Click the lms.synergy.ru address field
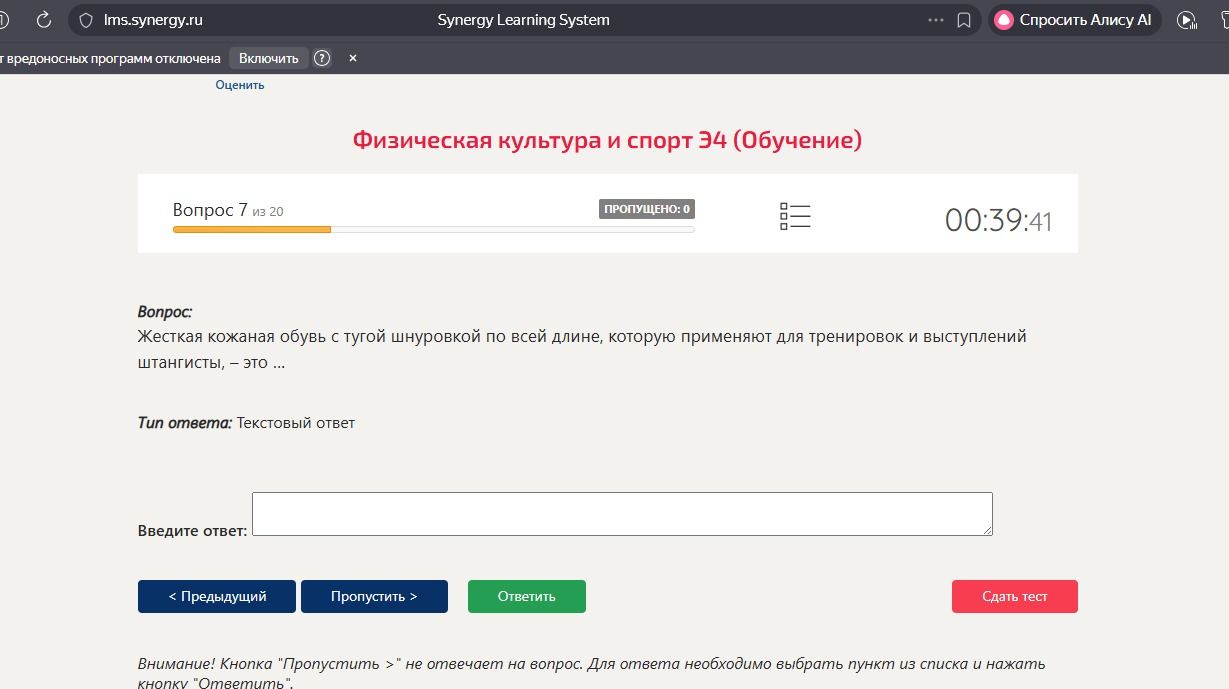The image size is (1229, 689). pos(153,20)
